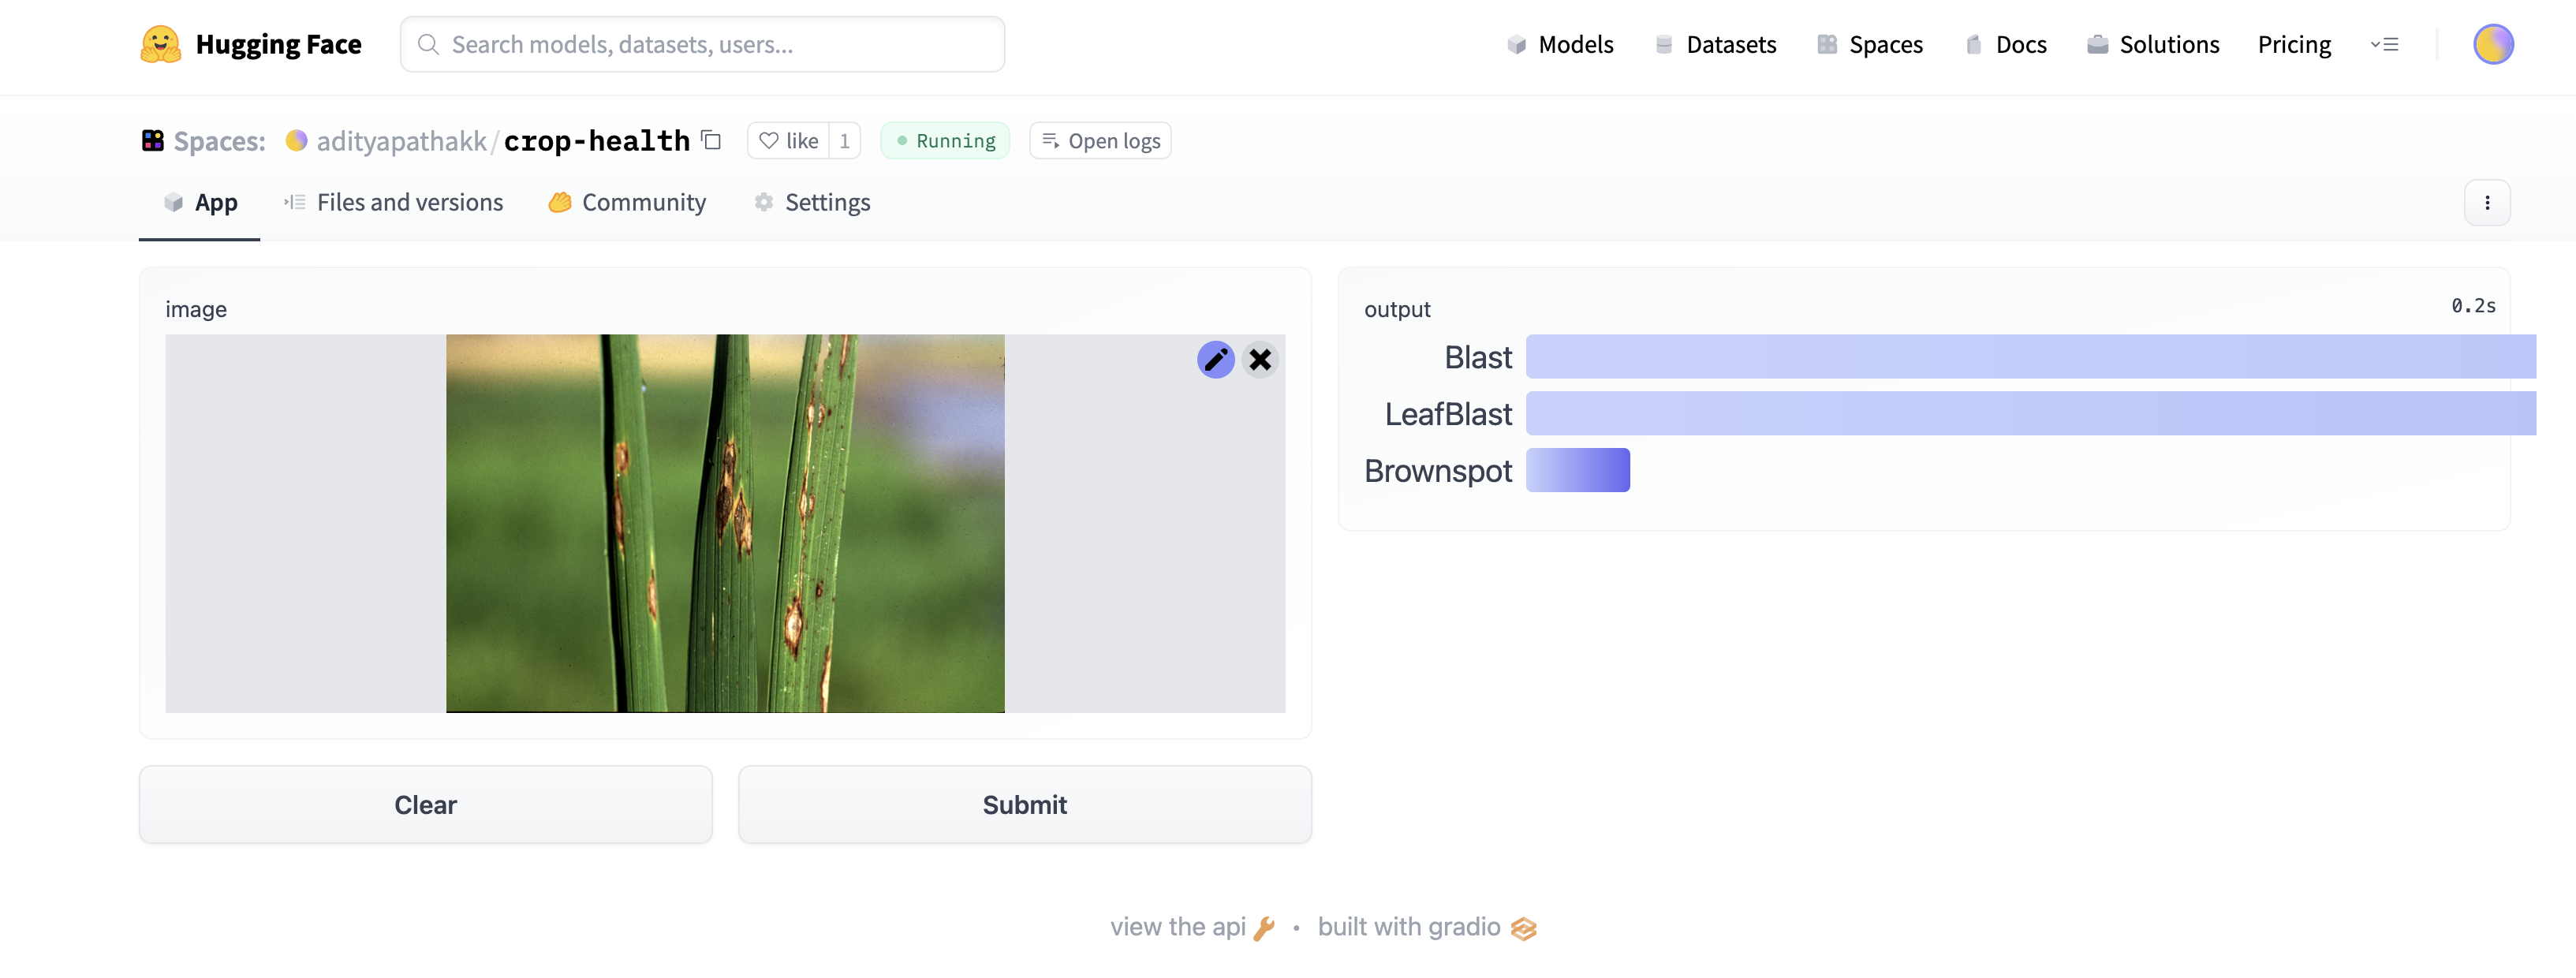The image size is (2576, 978).
Task: Go to the Settings tab
Action: coord(812,202)
